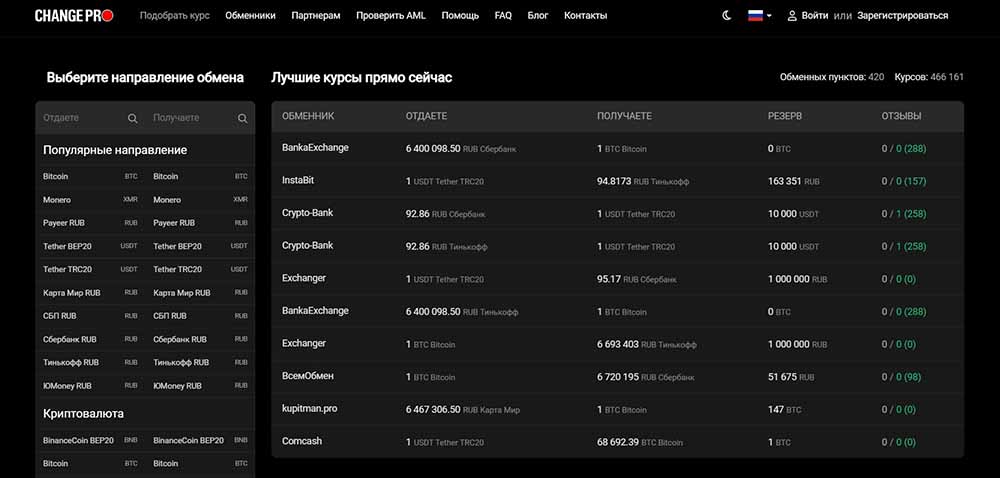This screenshot has width=1000, height=478.
Task: Open Подобрать курс menu item
Action: 175,16
